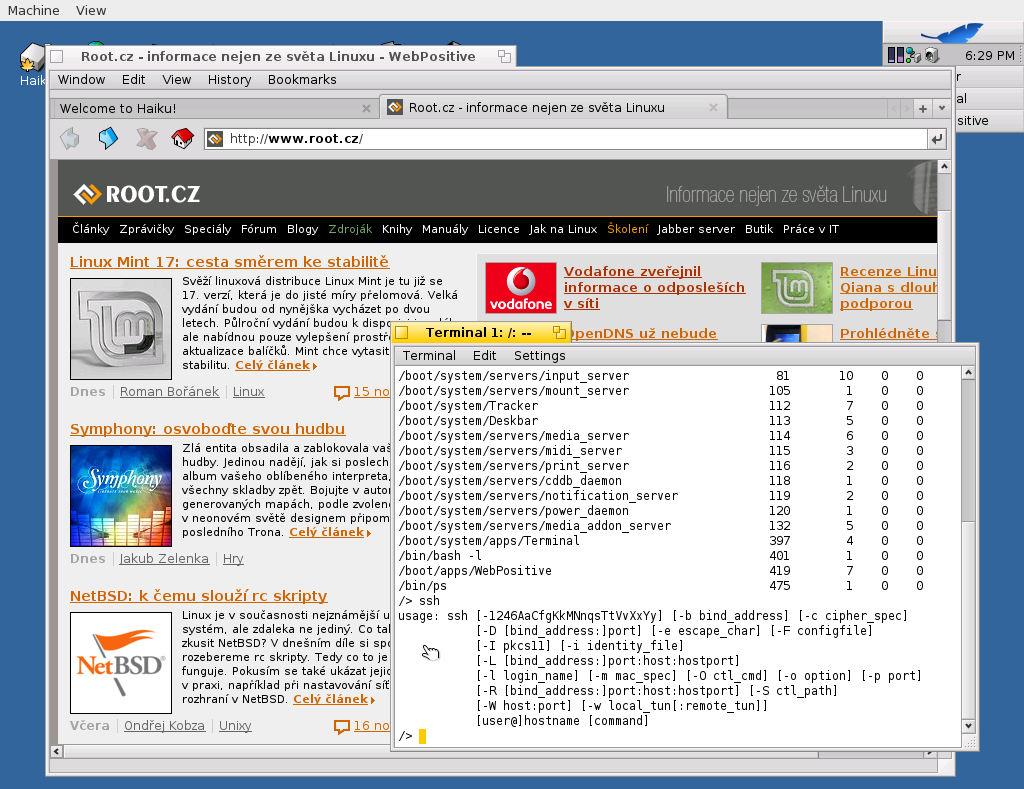Select the Root.cz browser tab

tap(553, 108)
